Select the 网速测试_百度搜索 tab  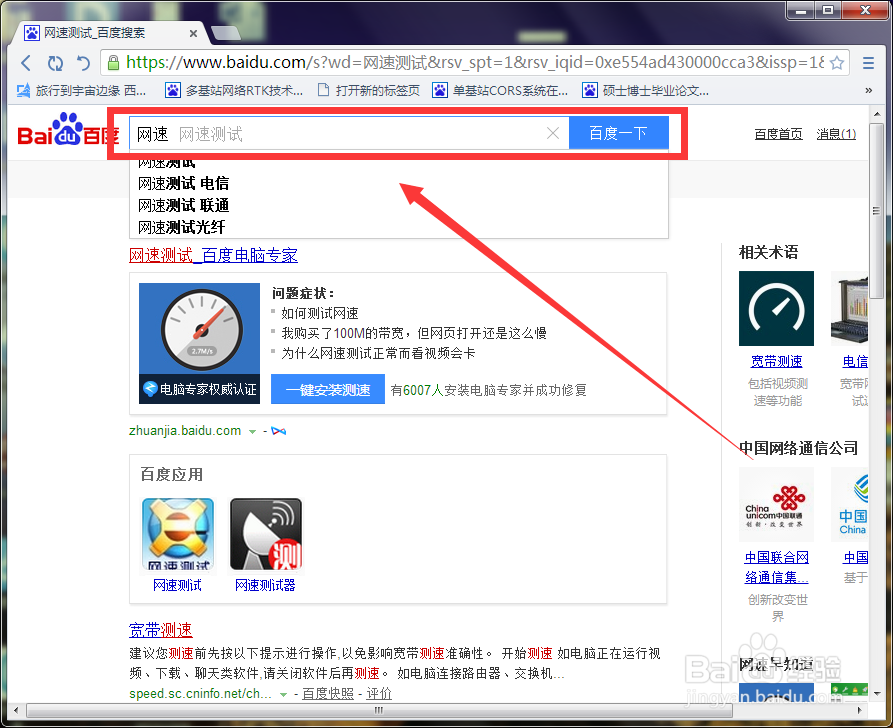[108, 33]
